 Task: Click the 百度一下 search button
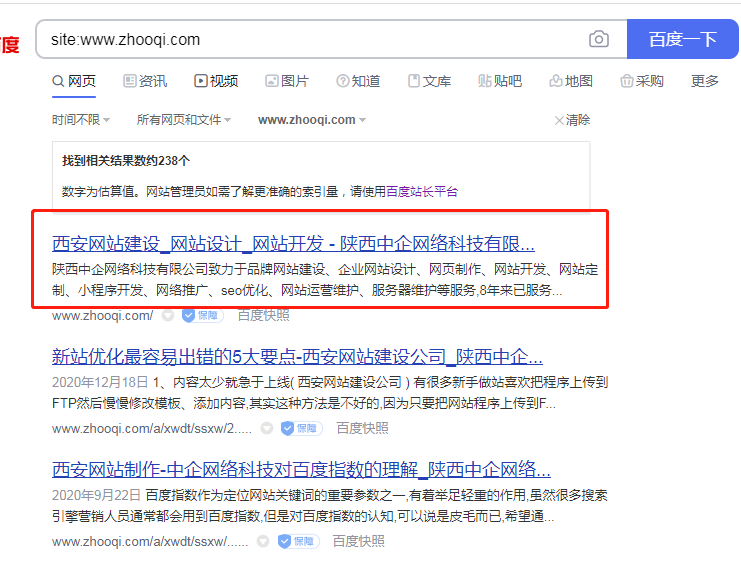point(682,39)
